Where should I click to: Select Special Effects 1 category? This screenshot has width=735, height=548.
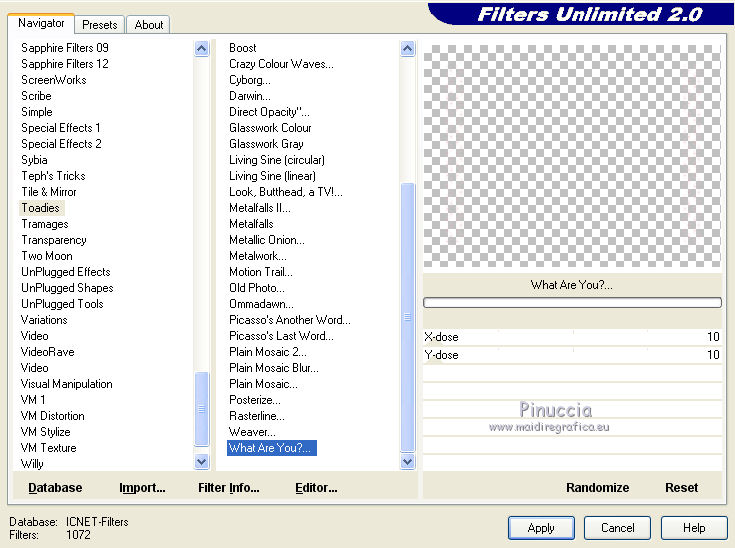point(61,128)
